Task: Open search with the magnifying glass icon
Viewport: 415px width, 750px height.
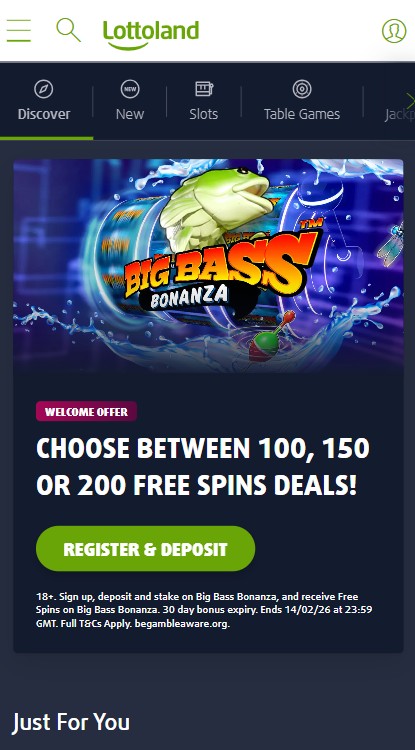Action: coord(68,30)
